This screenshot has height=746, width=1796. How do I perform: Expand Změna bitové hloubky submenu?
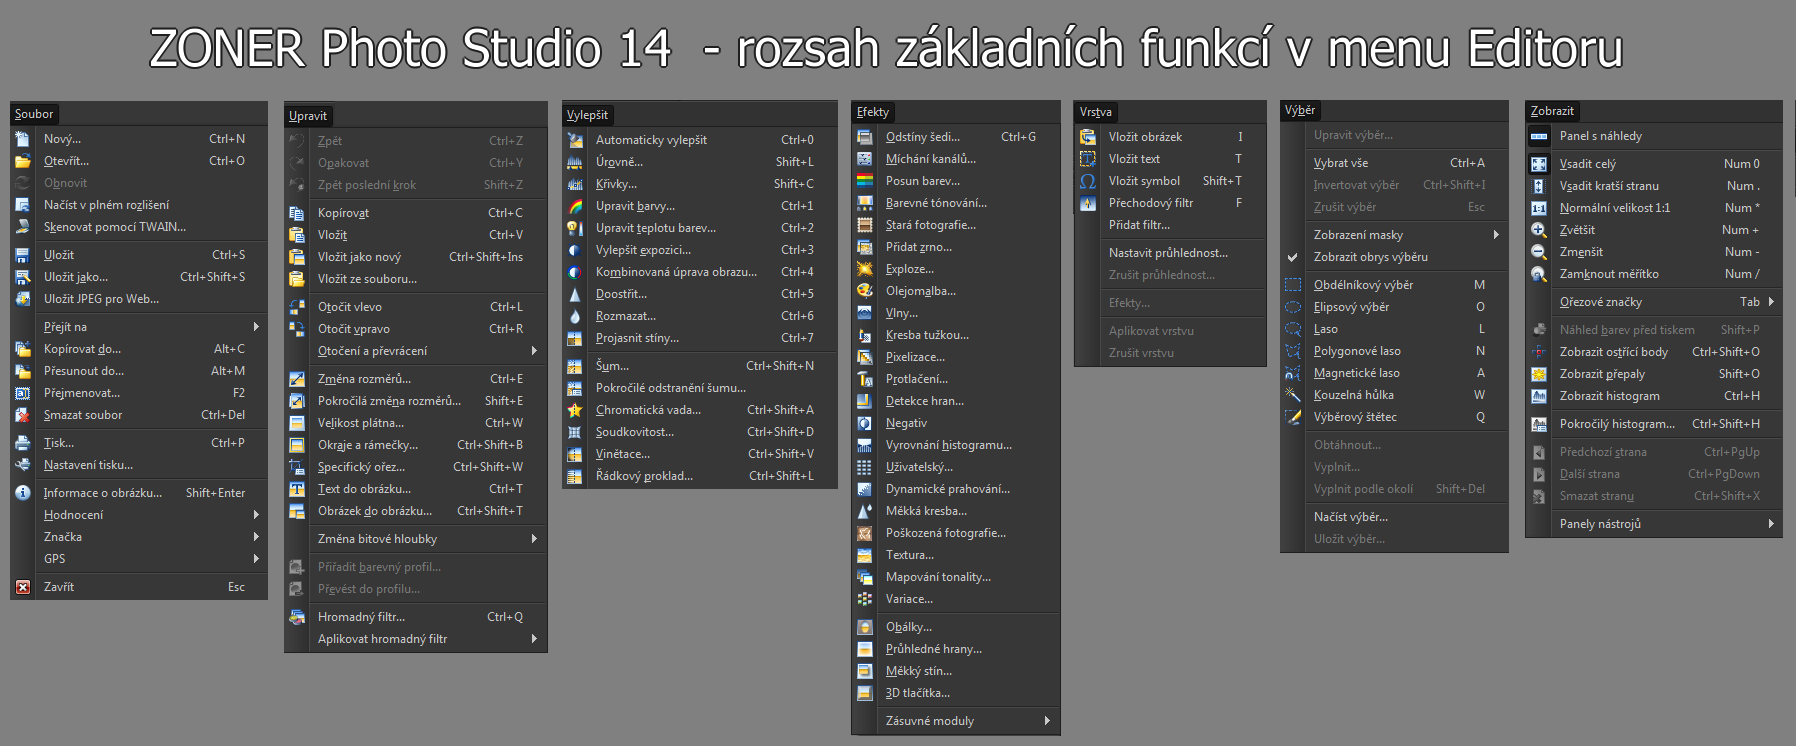click(534, 539)
